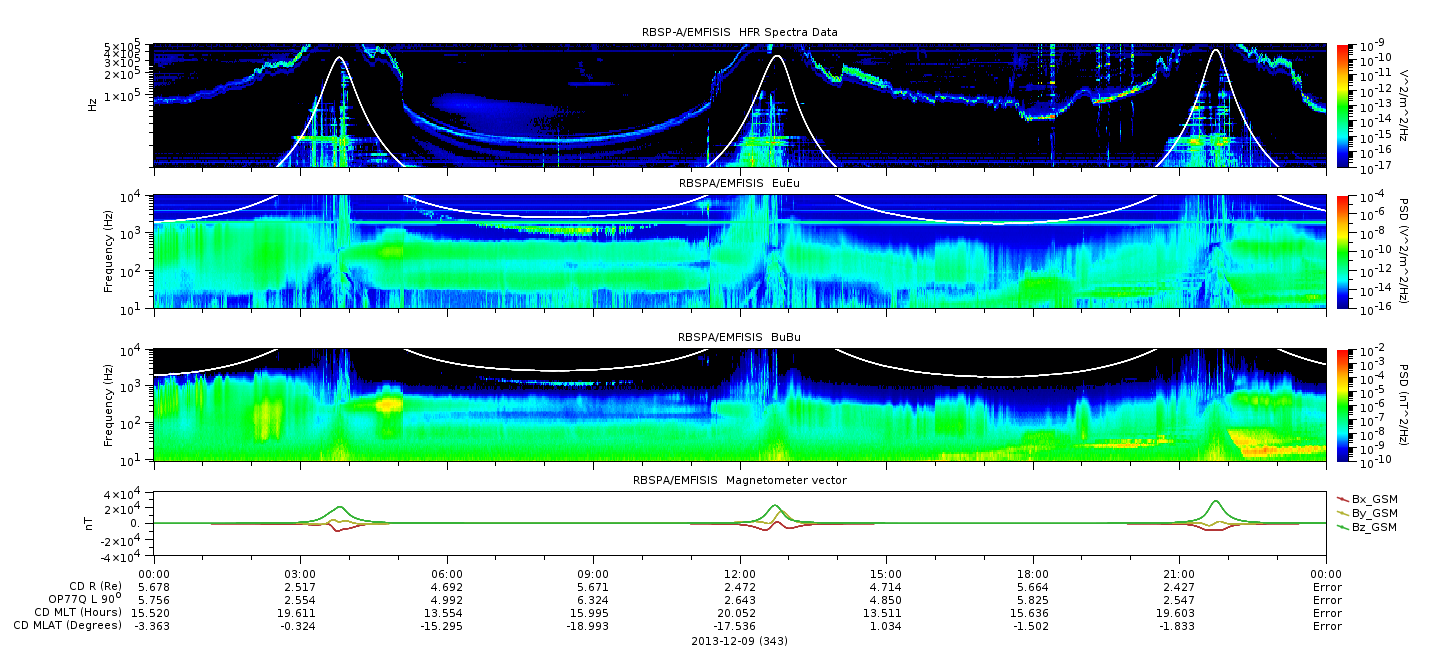Image resolution: width=1447 pixels, height=658 pixels.
Task: Click the 21:00 time axis label
Action: click(x=1179, y=573)
